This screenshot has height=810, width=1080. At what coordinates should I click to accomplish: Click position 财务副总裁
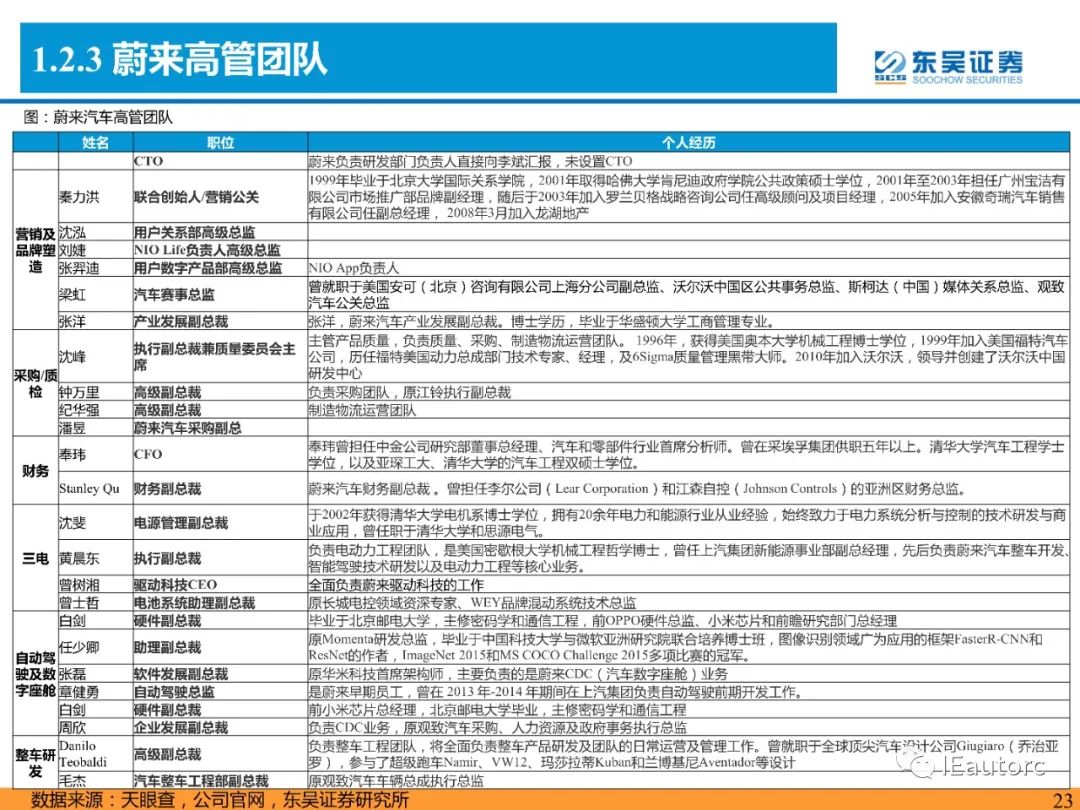(220, 488)
